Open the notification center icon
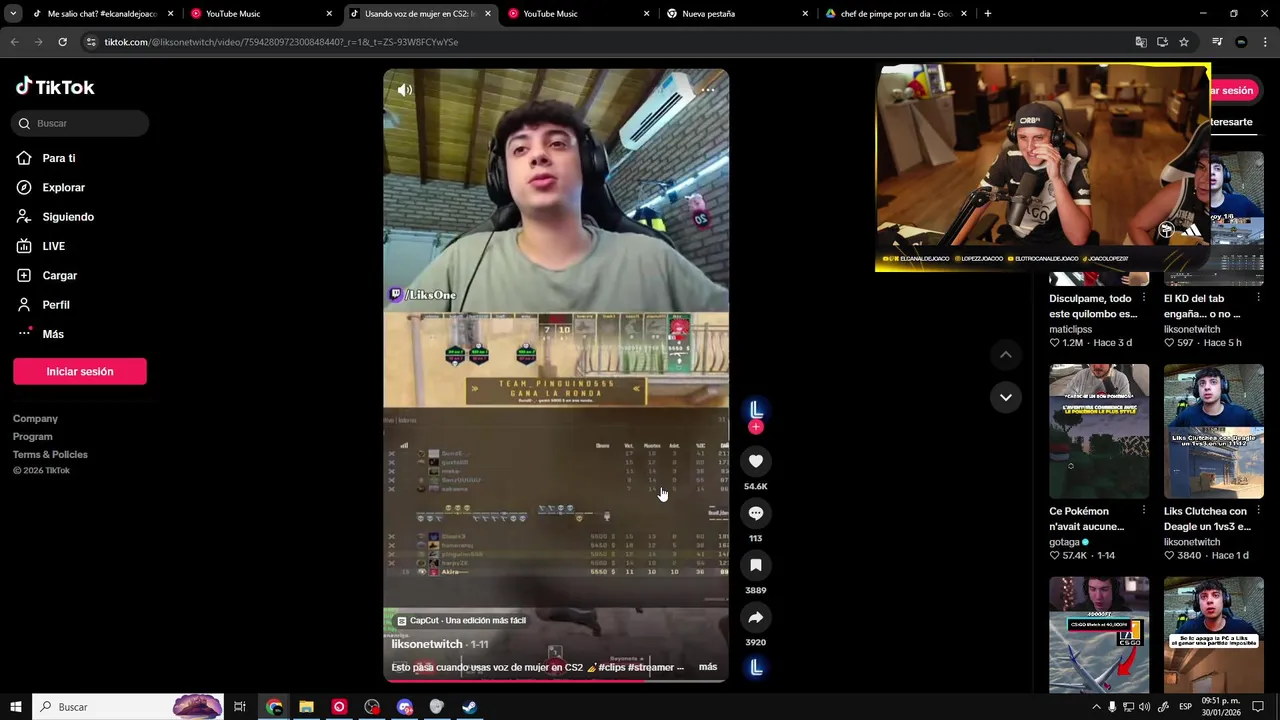The image size is (1280, 720). point(1259,707)
